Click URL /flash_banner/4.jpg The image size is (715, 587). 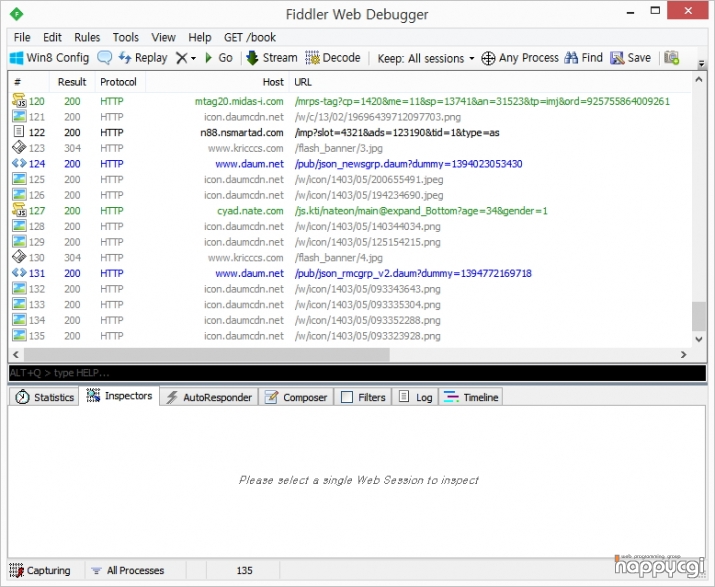[338, 258]
